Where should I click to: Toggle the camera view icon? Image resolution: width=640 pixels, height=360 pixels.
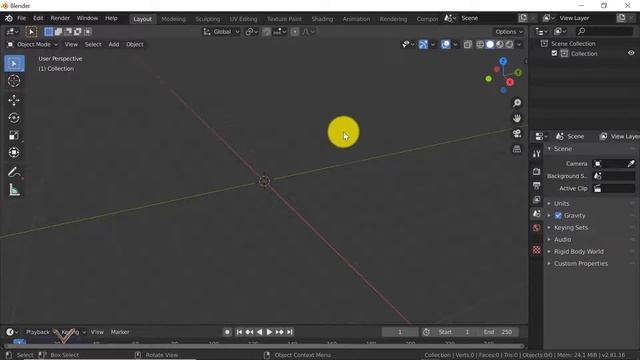(517, 133)
